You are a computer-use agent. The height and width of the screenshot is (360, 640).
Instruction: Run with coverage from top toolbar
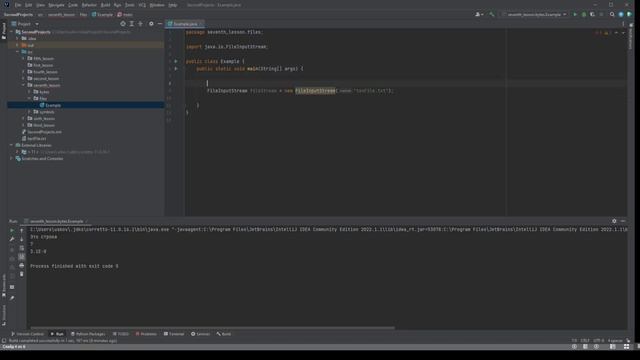(592, 14)
